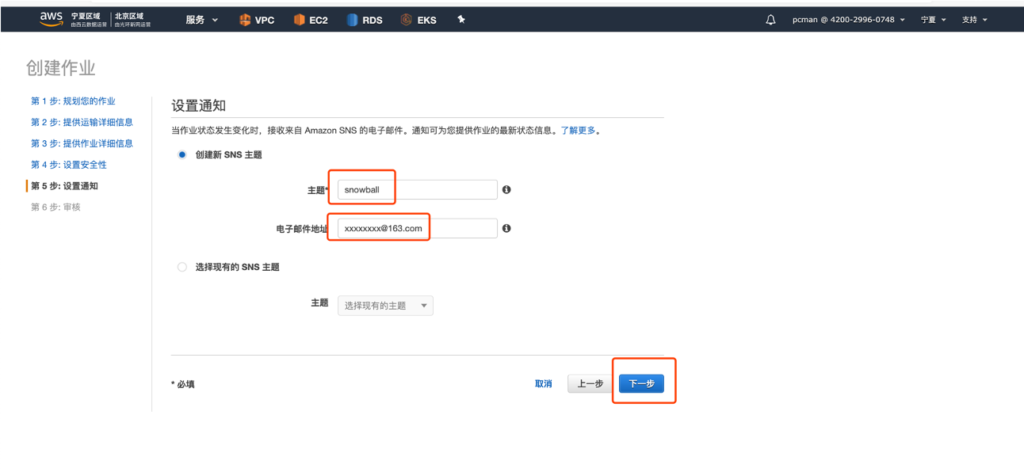Open the RDS service shortcut
Screen dimensions: 1024x472
366,20
